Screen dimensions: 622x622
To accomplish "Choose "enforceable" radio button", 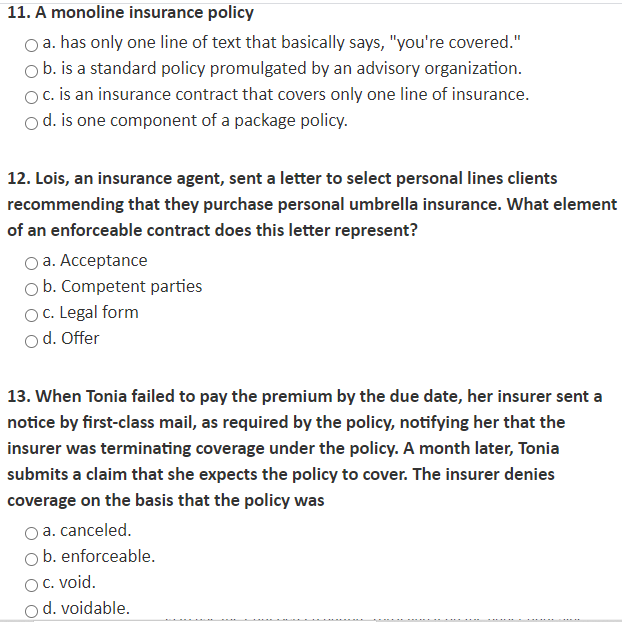I will (x=31, y=559).
